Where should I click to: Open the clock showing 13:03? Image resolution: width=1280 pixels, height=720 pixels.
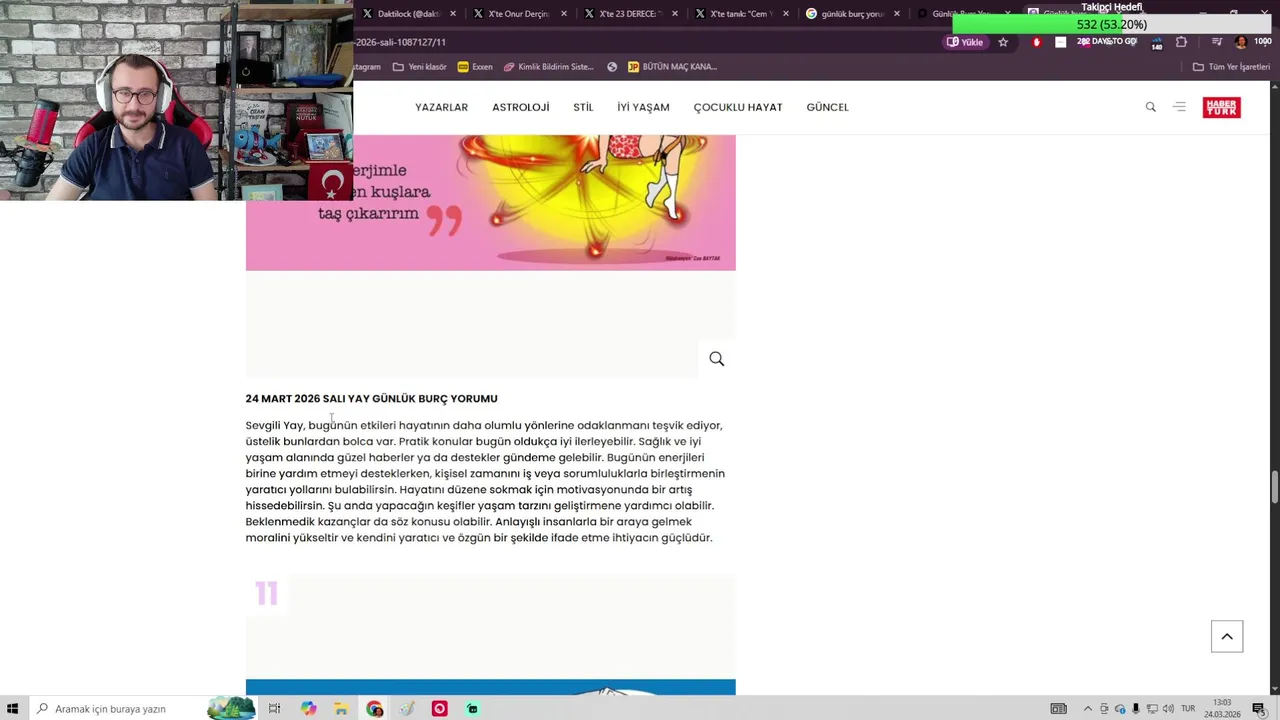click(1222, 708)
